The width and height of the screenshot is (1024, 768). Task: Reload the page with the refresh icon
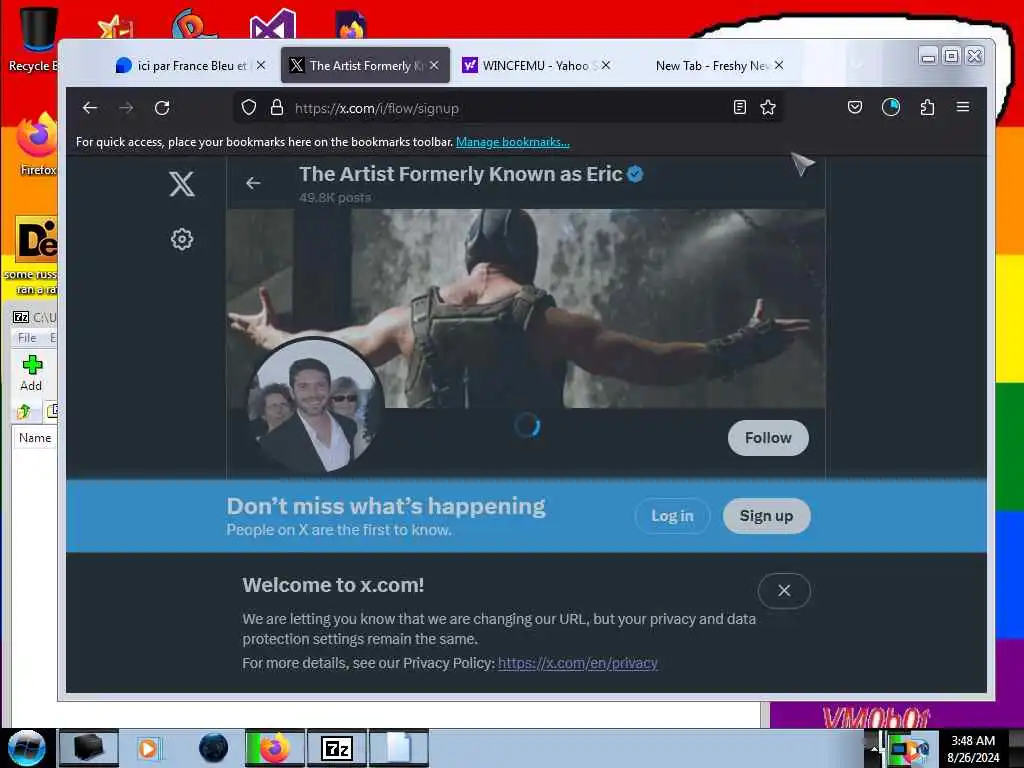pyautogui.click(x=162, y=108)
